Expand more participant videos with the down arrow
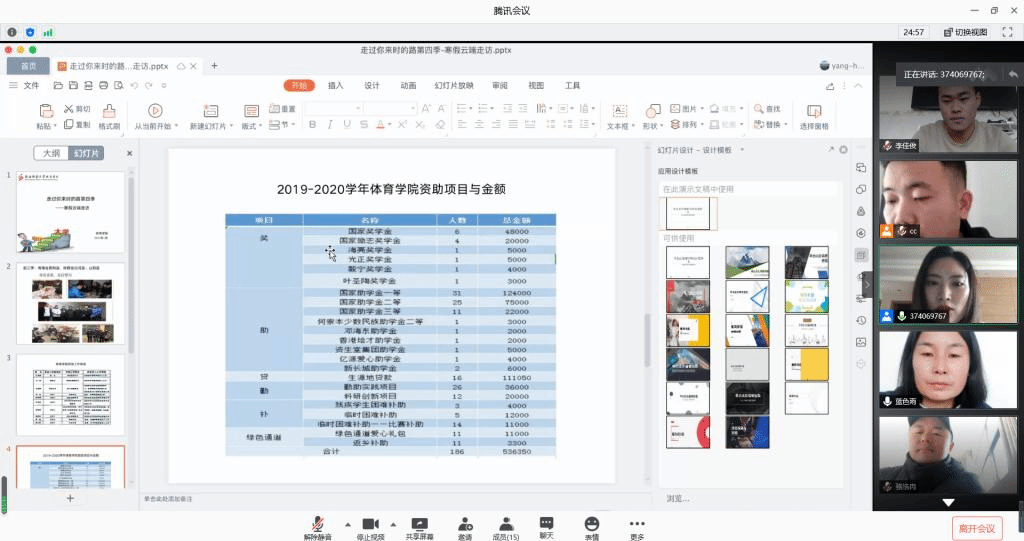 (x=948, y=502)
